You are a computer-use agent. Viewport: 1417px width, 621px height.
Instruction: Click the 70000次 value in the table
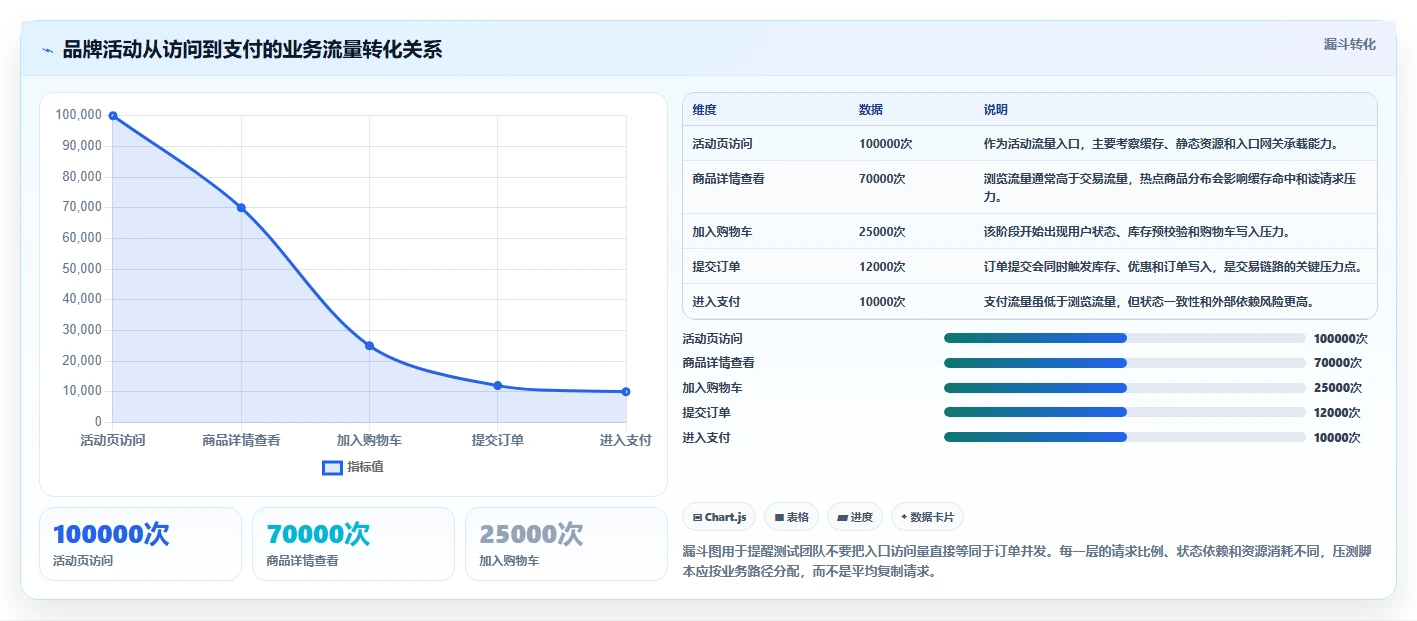882,179
